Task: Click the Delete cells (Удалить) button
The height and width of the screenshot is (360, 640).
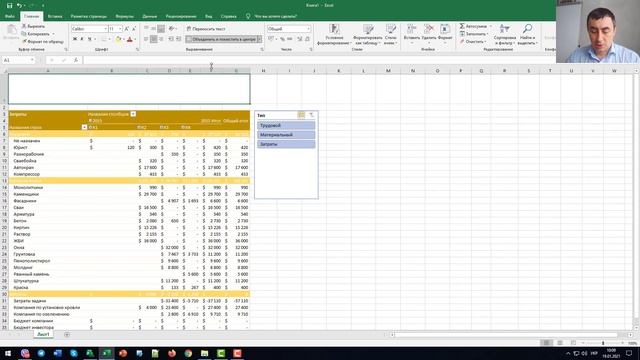Action: click(x=429, y=35)
